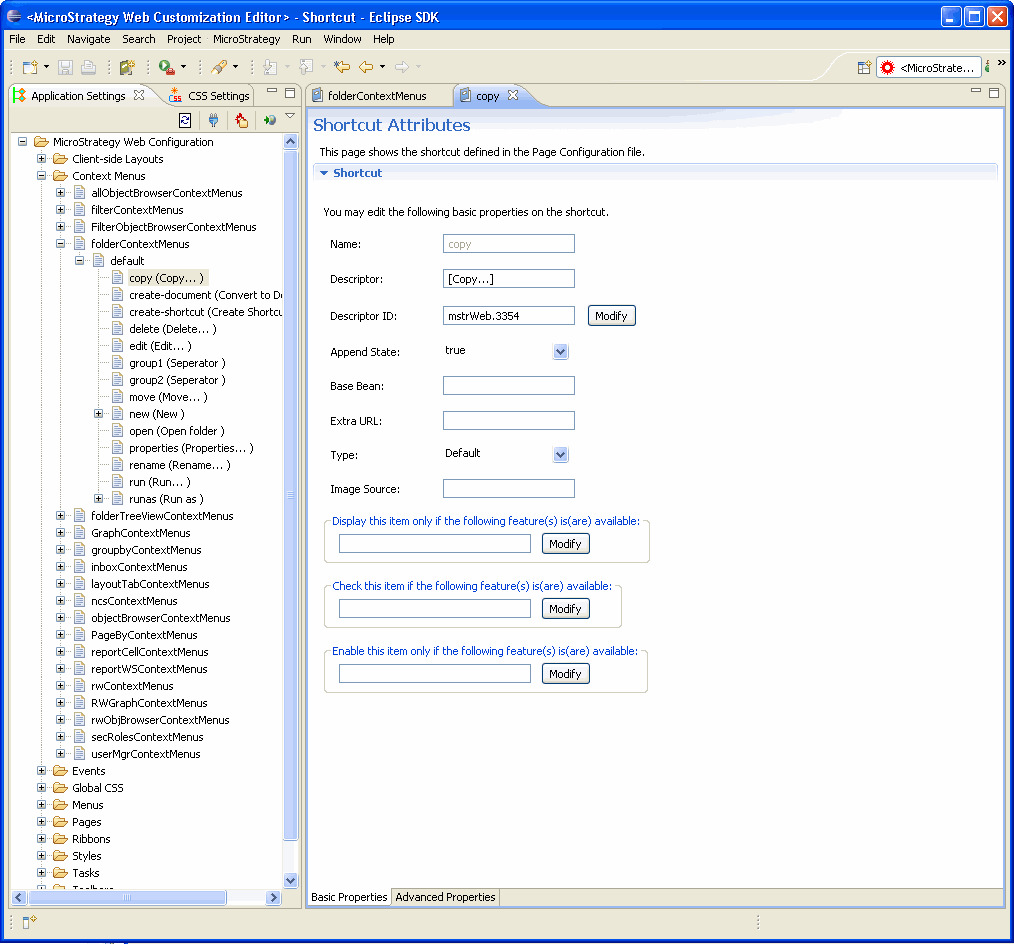Select the properties (Properties...) tree item
Viewport: 1014px width, 944px height.
click(x=191, y=448)
